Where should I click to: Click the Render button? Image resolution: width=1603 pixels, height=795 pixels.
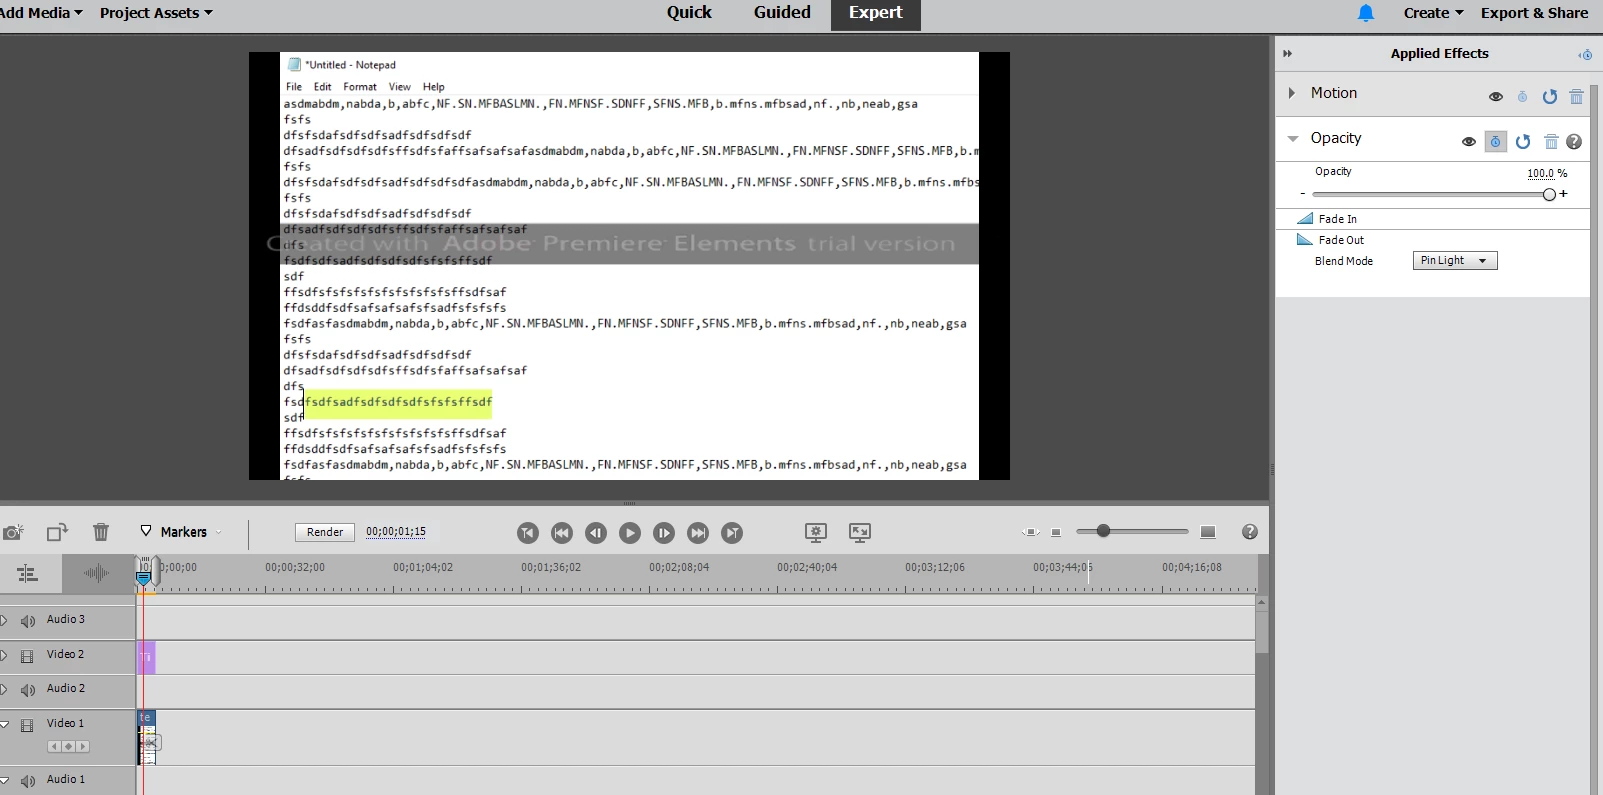(325, 532)
